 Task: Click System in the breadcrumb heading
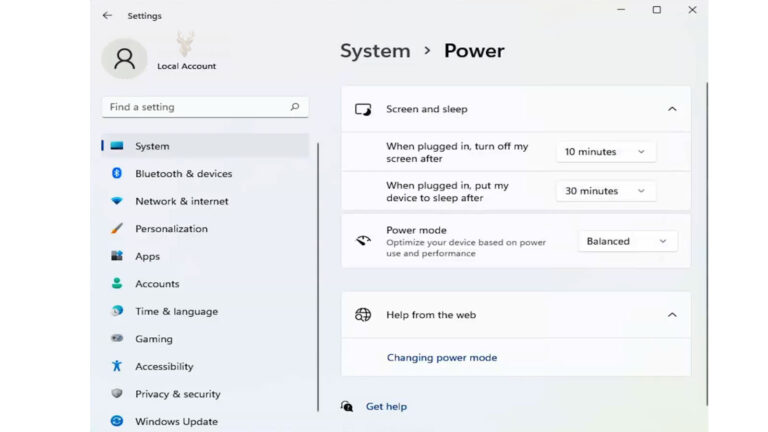pyautogui.click(x=375, y=51)
